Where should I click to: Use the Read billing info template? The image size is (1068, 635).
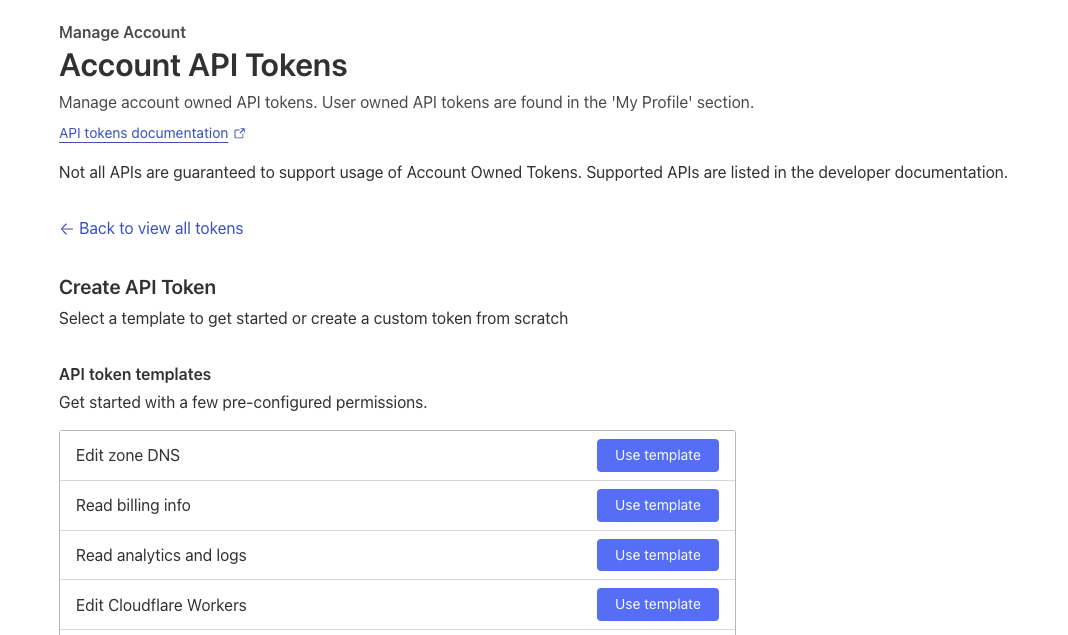[x=657, y=505]
